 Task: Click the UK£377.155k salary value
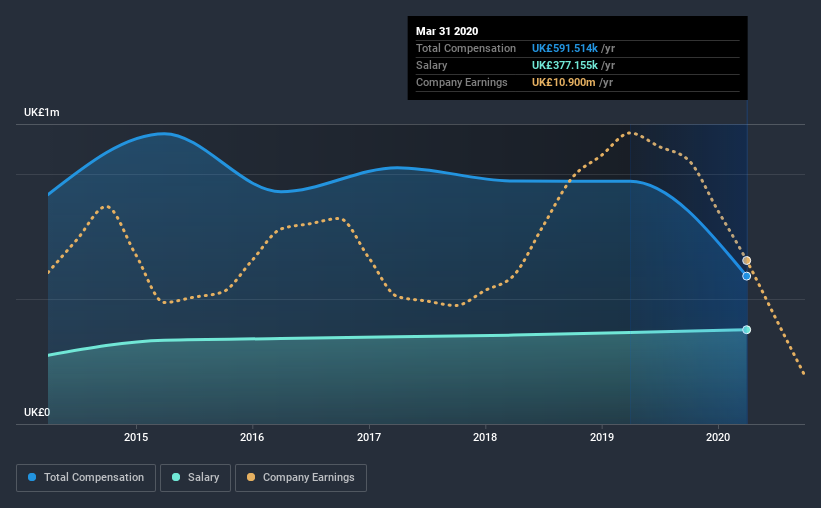tap(564, 65)
